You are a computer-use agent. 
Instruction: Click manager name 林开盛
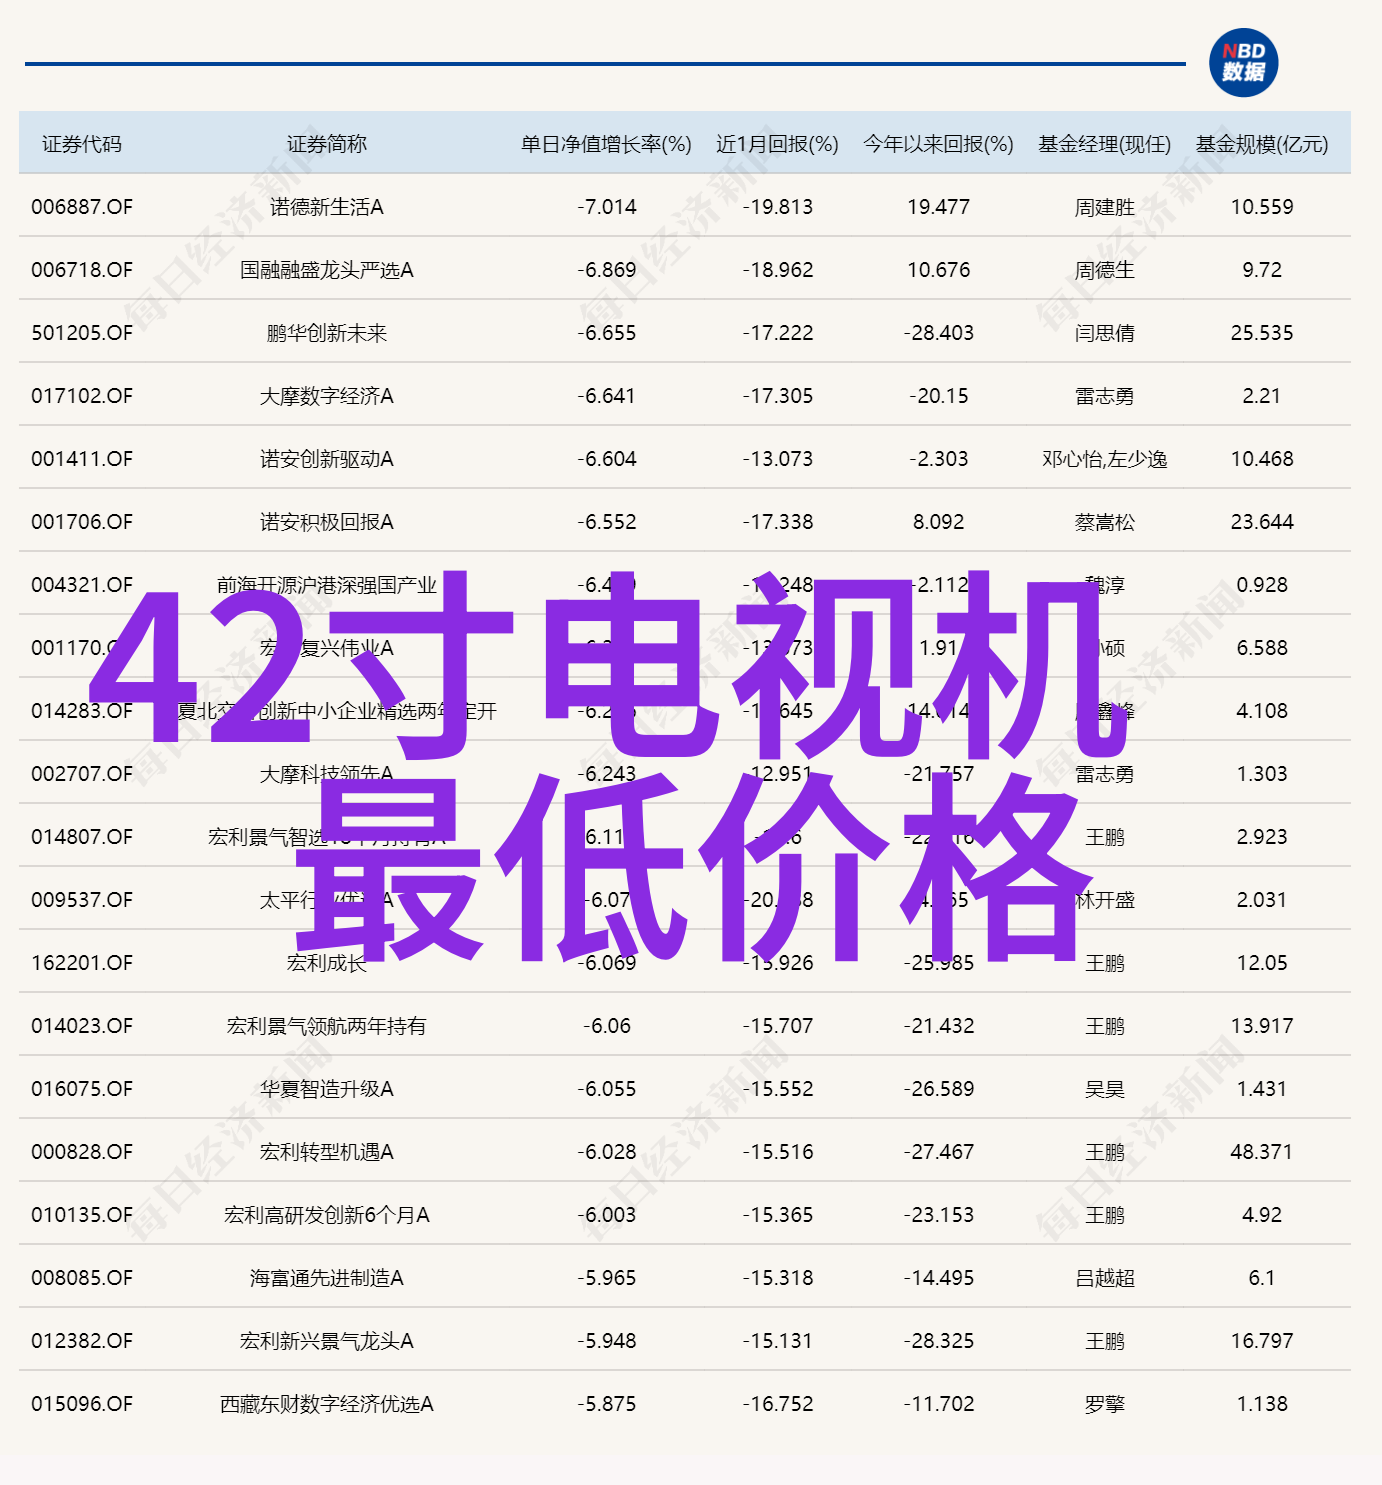point(1105,900)
